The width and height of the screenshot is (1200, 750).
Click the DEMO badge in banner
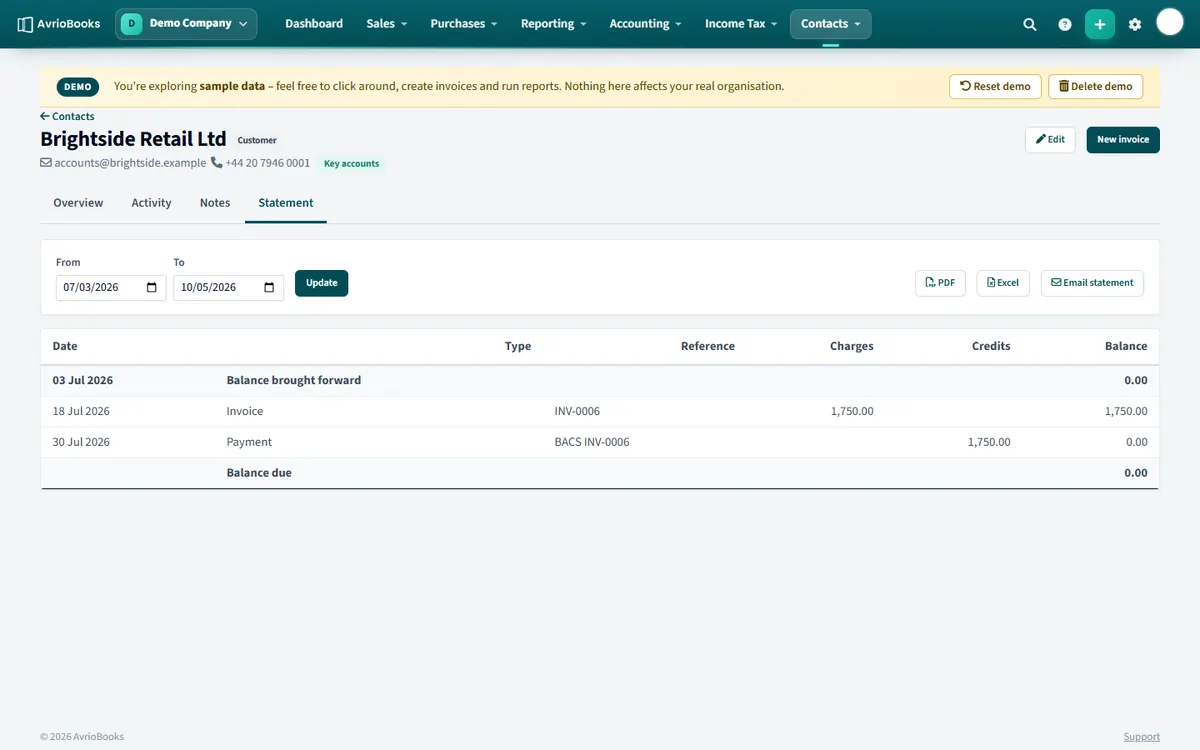pos(78,87)
